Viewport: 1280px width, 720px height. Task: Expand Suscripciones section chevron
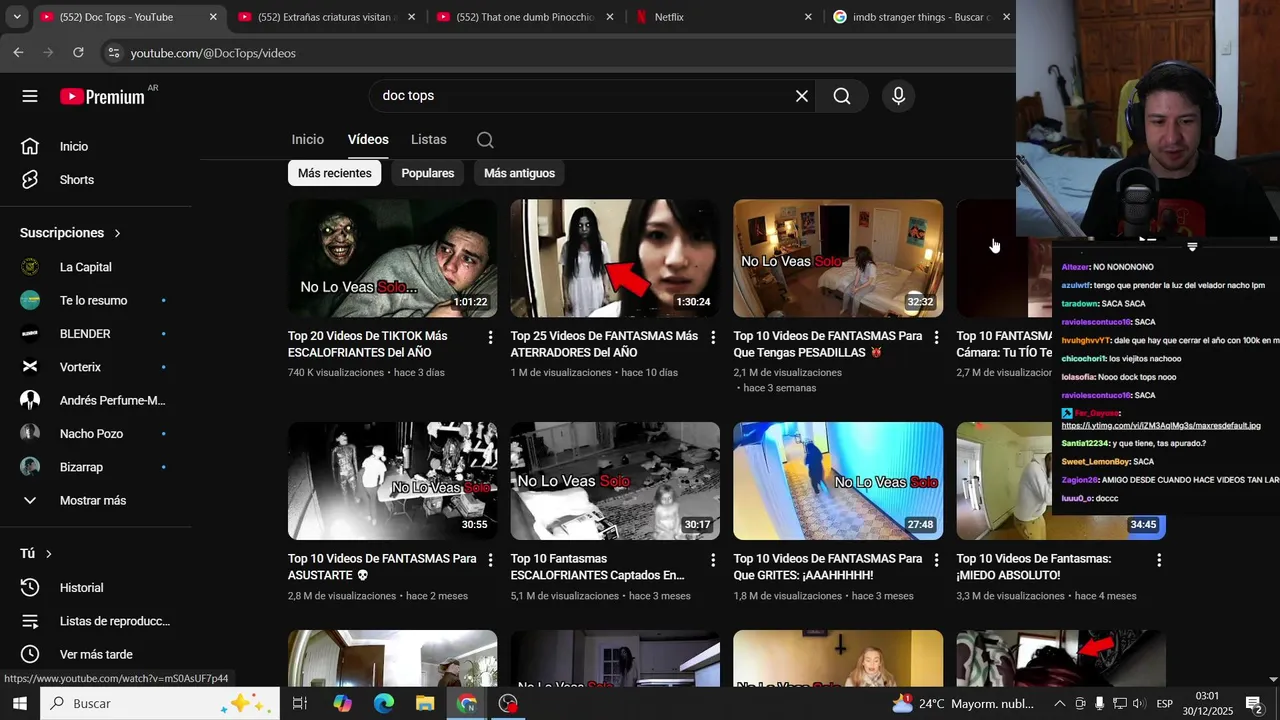point(117,233)
